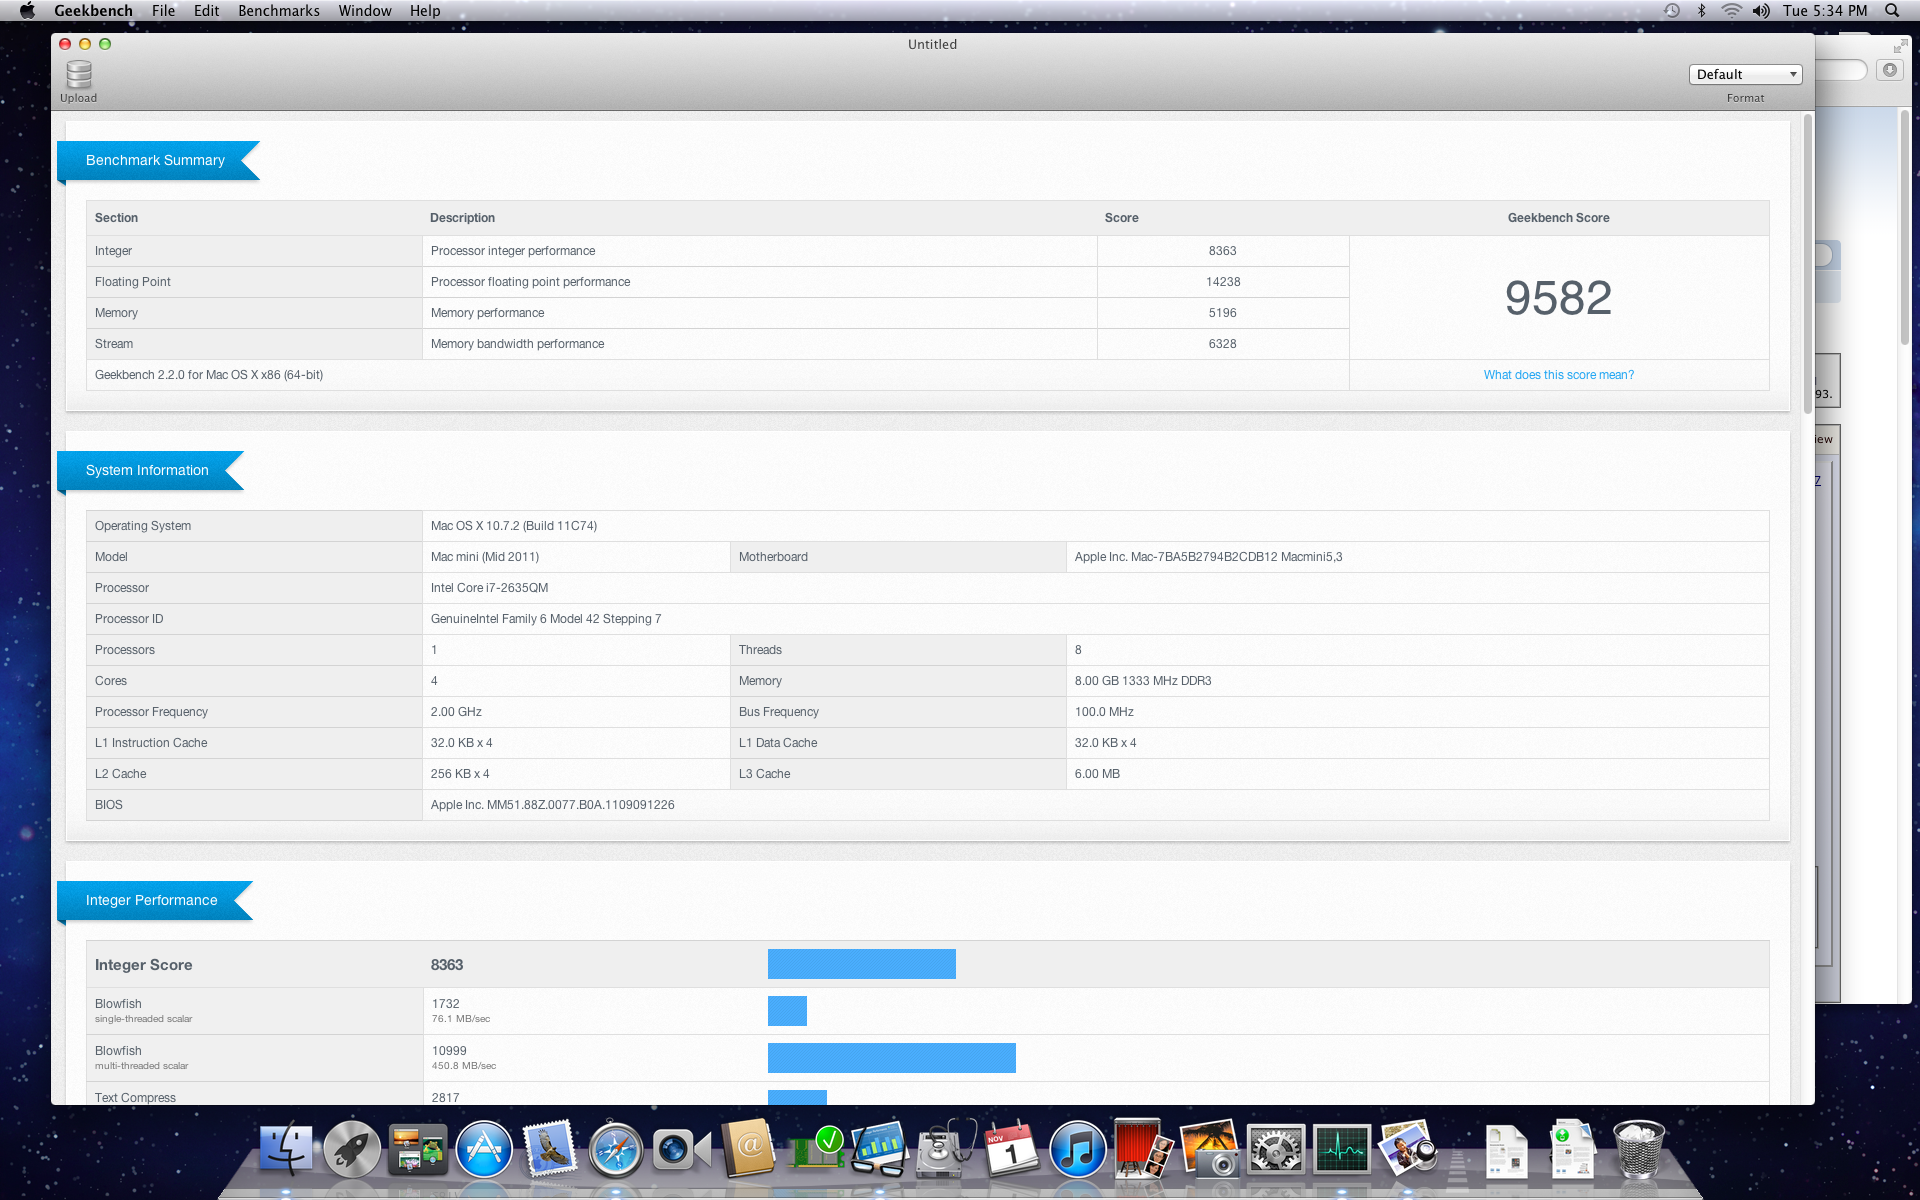Image resolution: width=1920 pixels, height=1200 pixels.
Task: Open System Preferences gear in Dock
Action: 1276,1148
